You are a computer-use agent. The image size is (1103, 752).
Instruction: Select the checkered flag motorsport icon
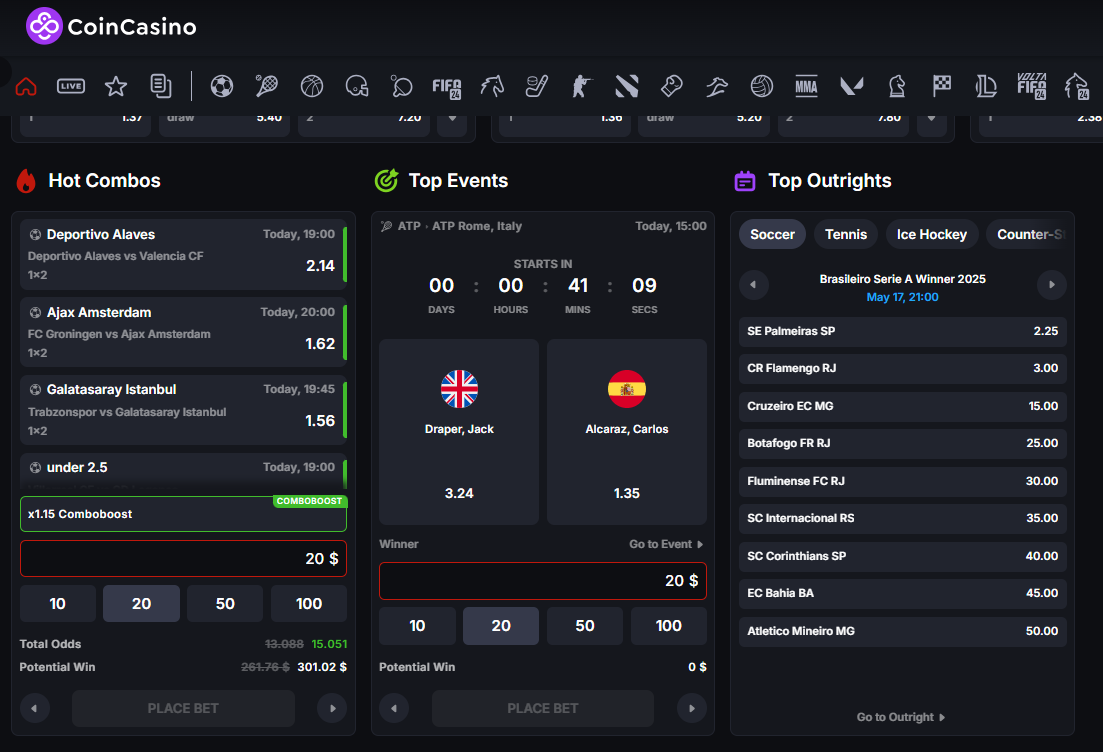942,87
